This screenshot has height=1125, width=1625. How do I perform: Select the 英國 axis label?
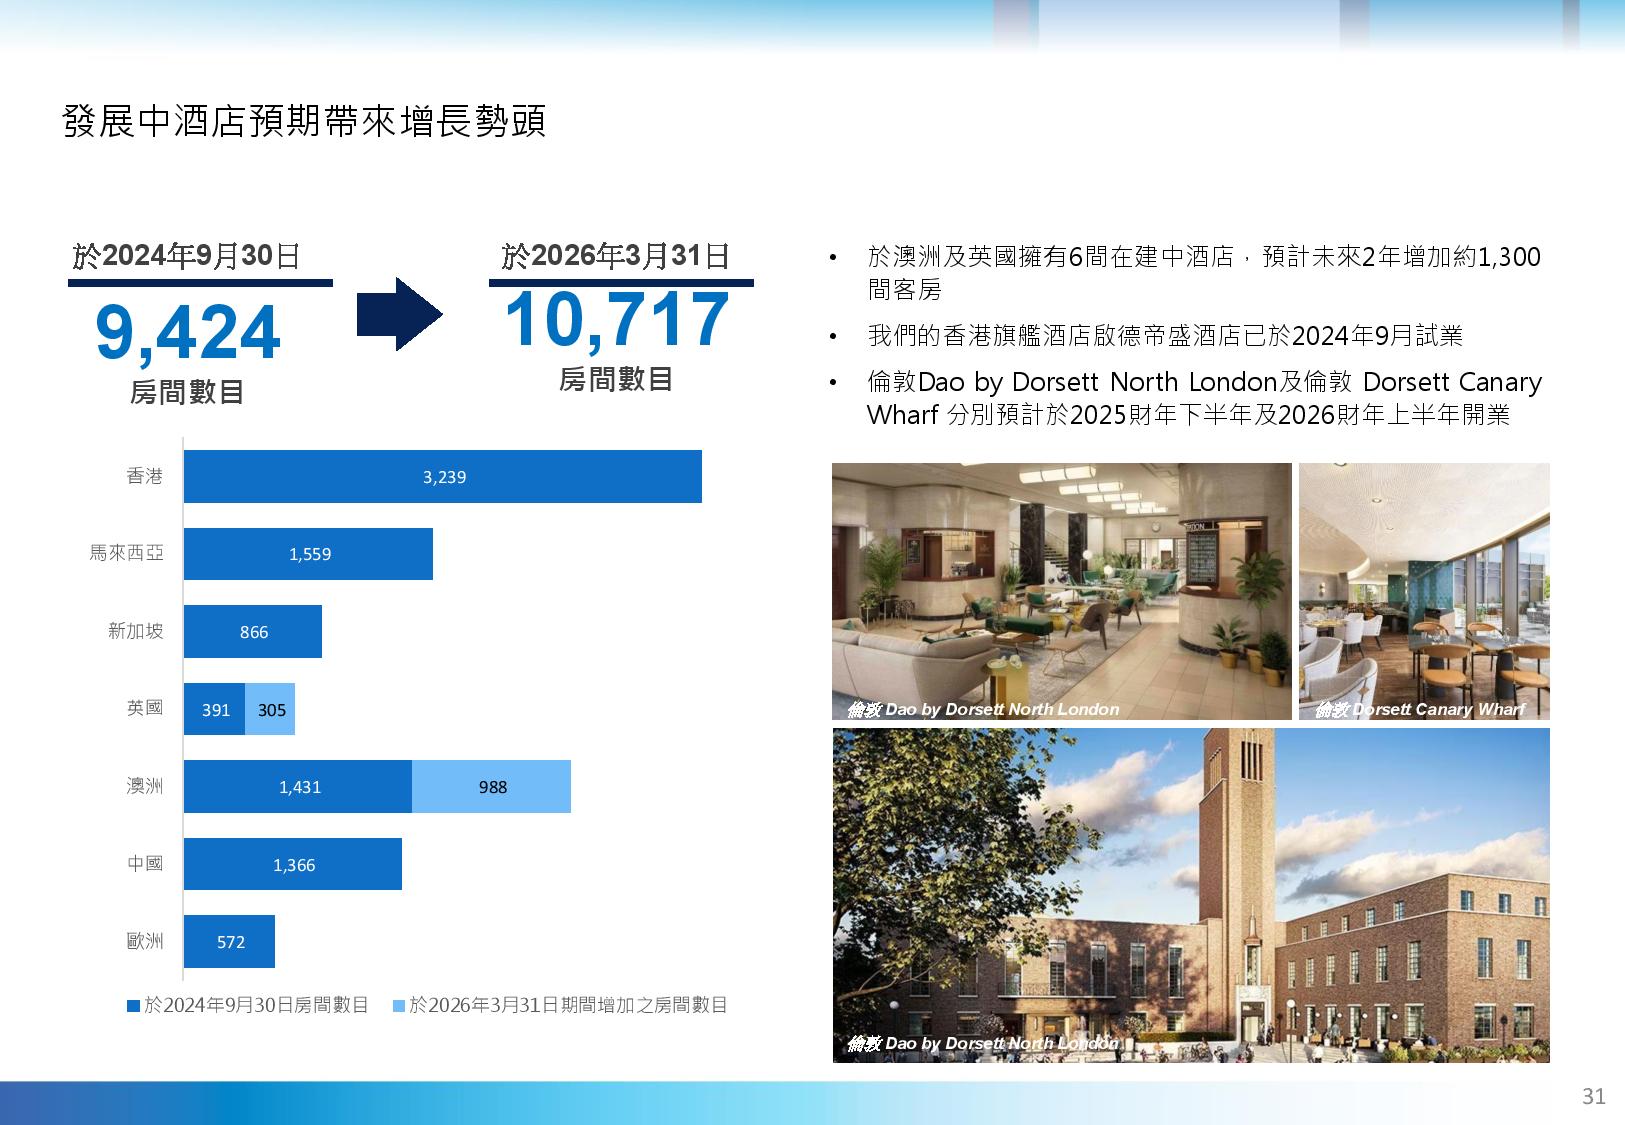[145, 708]
